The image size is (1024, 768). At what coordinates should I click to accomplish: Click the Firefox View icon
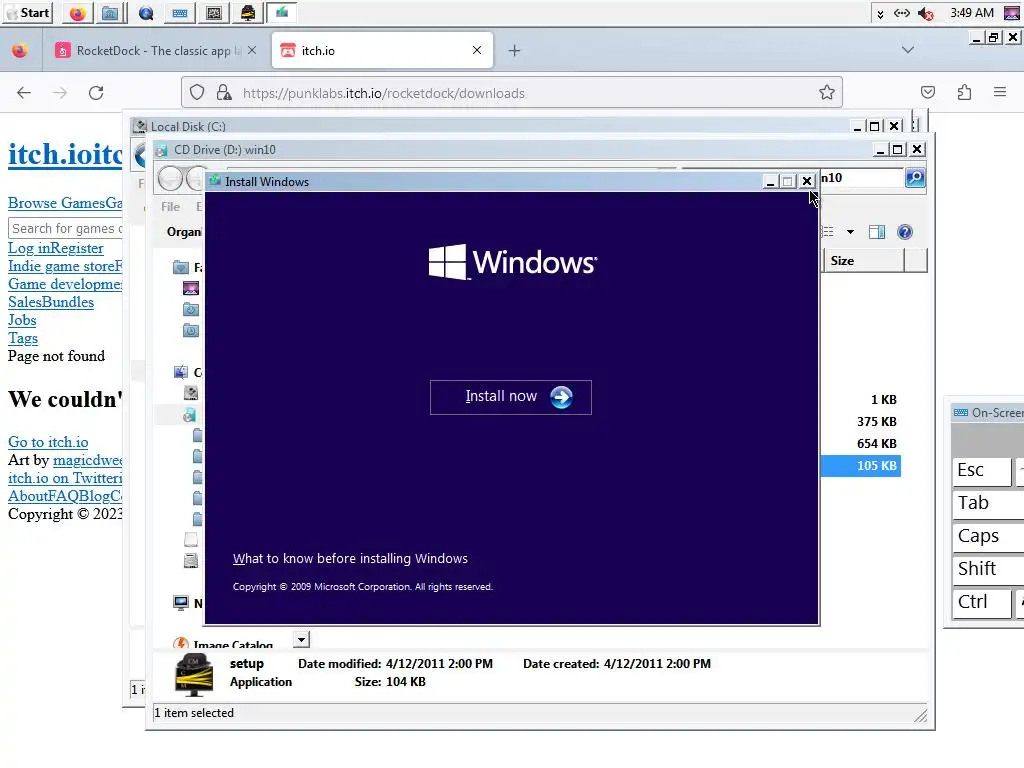(x=20, y=50)
